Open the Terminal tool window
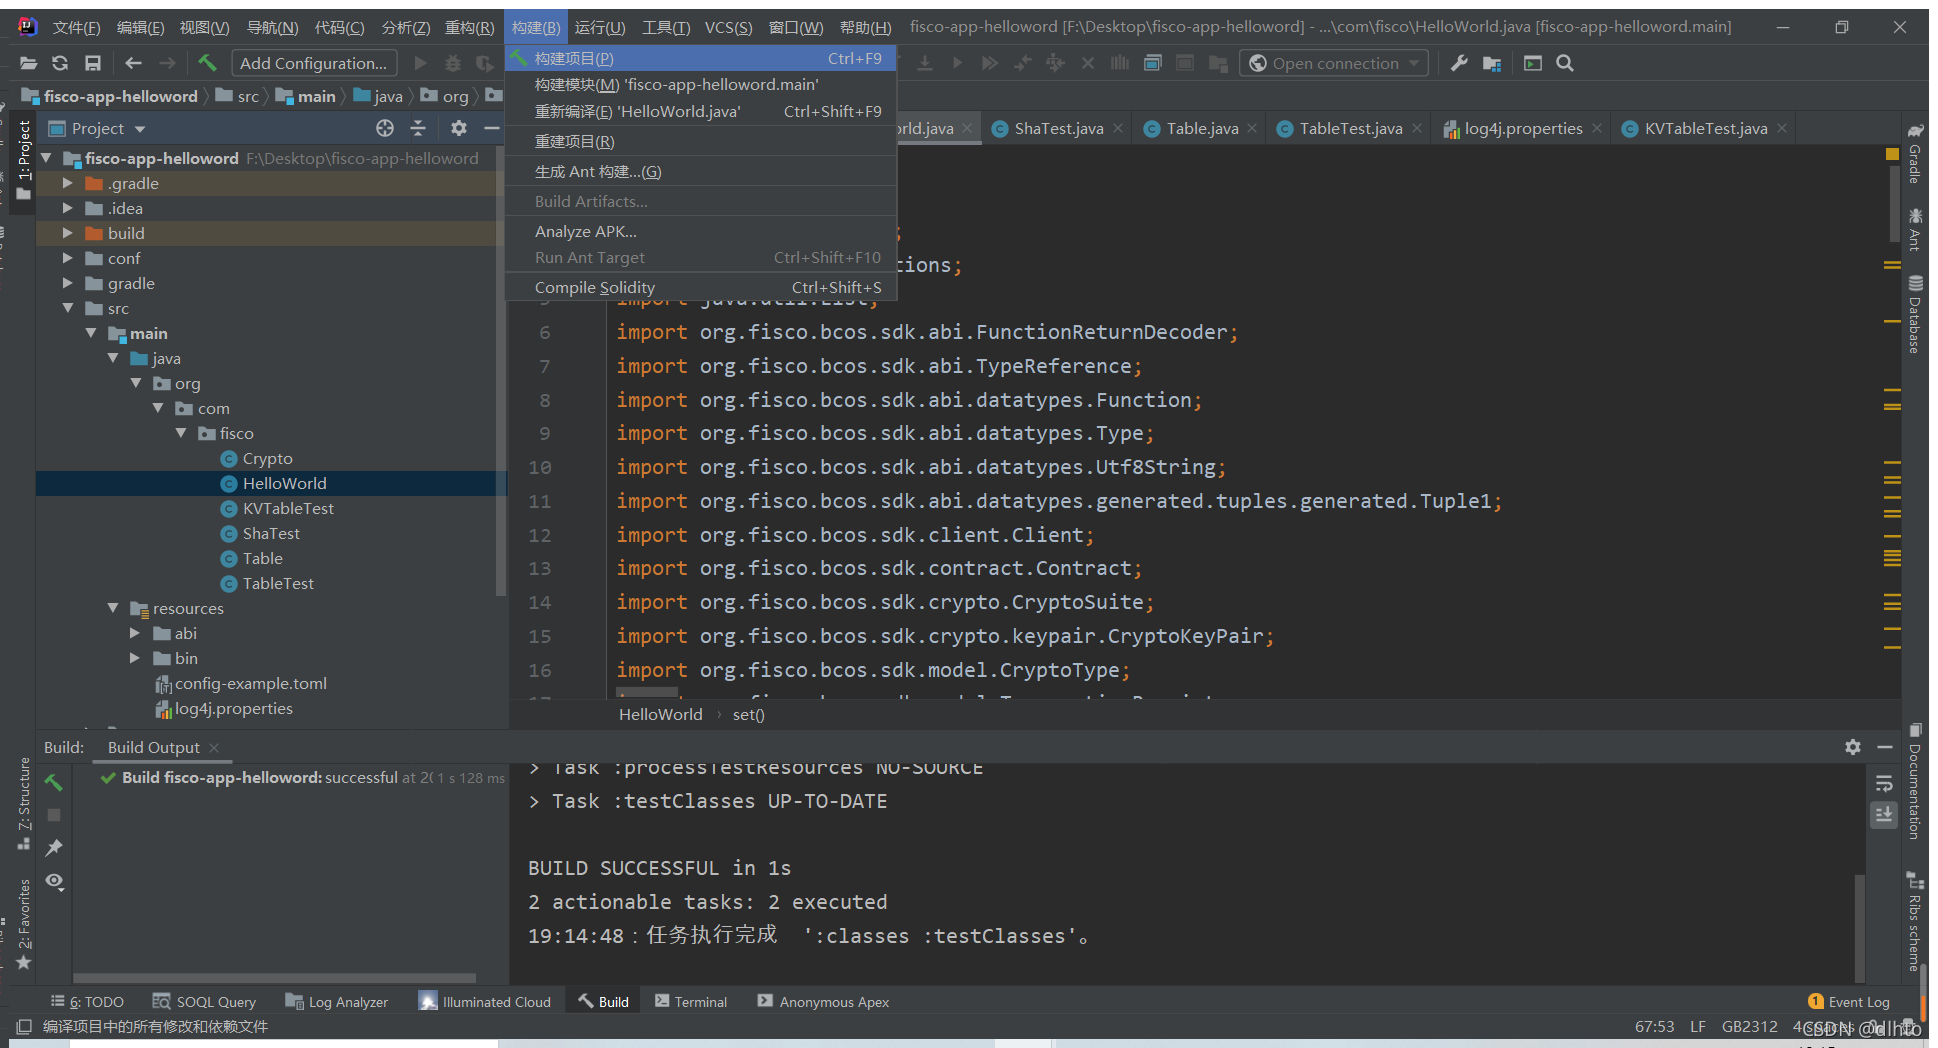 [x=691, y=1002]
